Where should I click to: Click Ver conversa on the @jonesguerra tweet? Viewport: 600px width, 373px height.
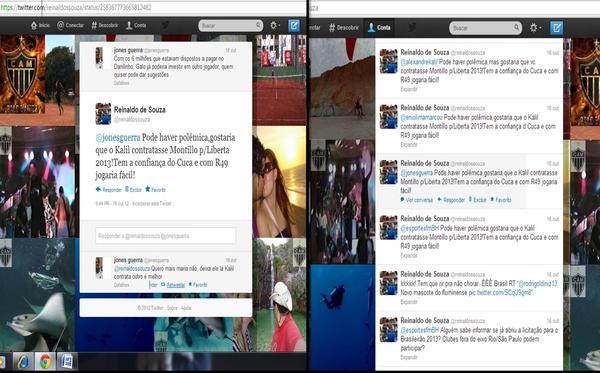click(x=417, y=200)
